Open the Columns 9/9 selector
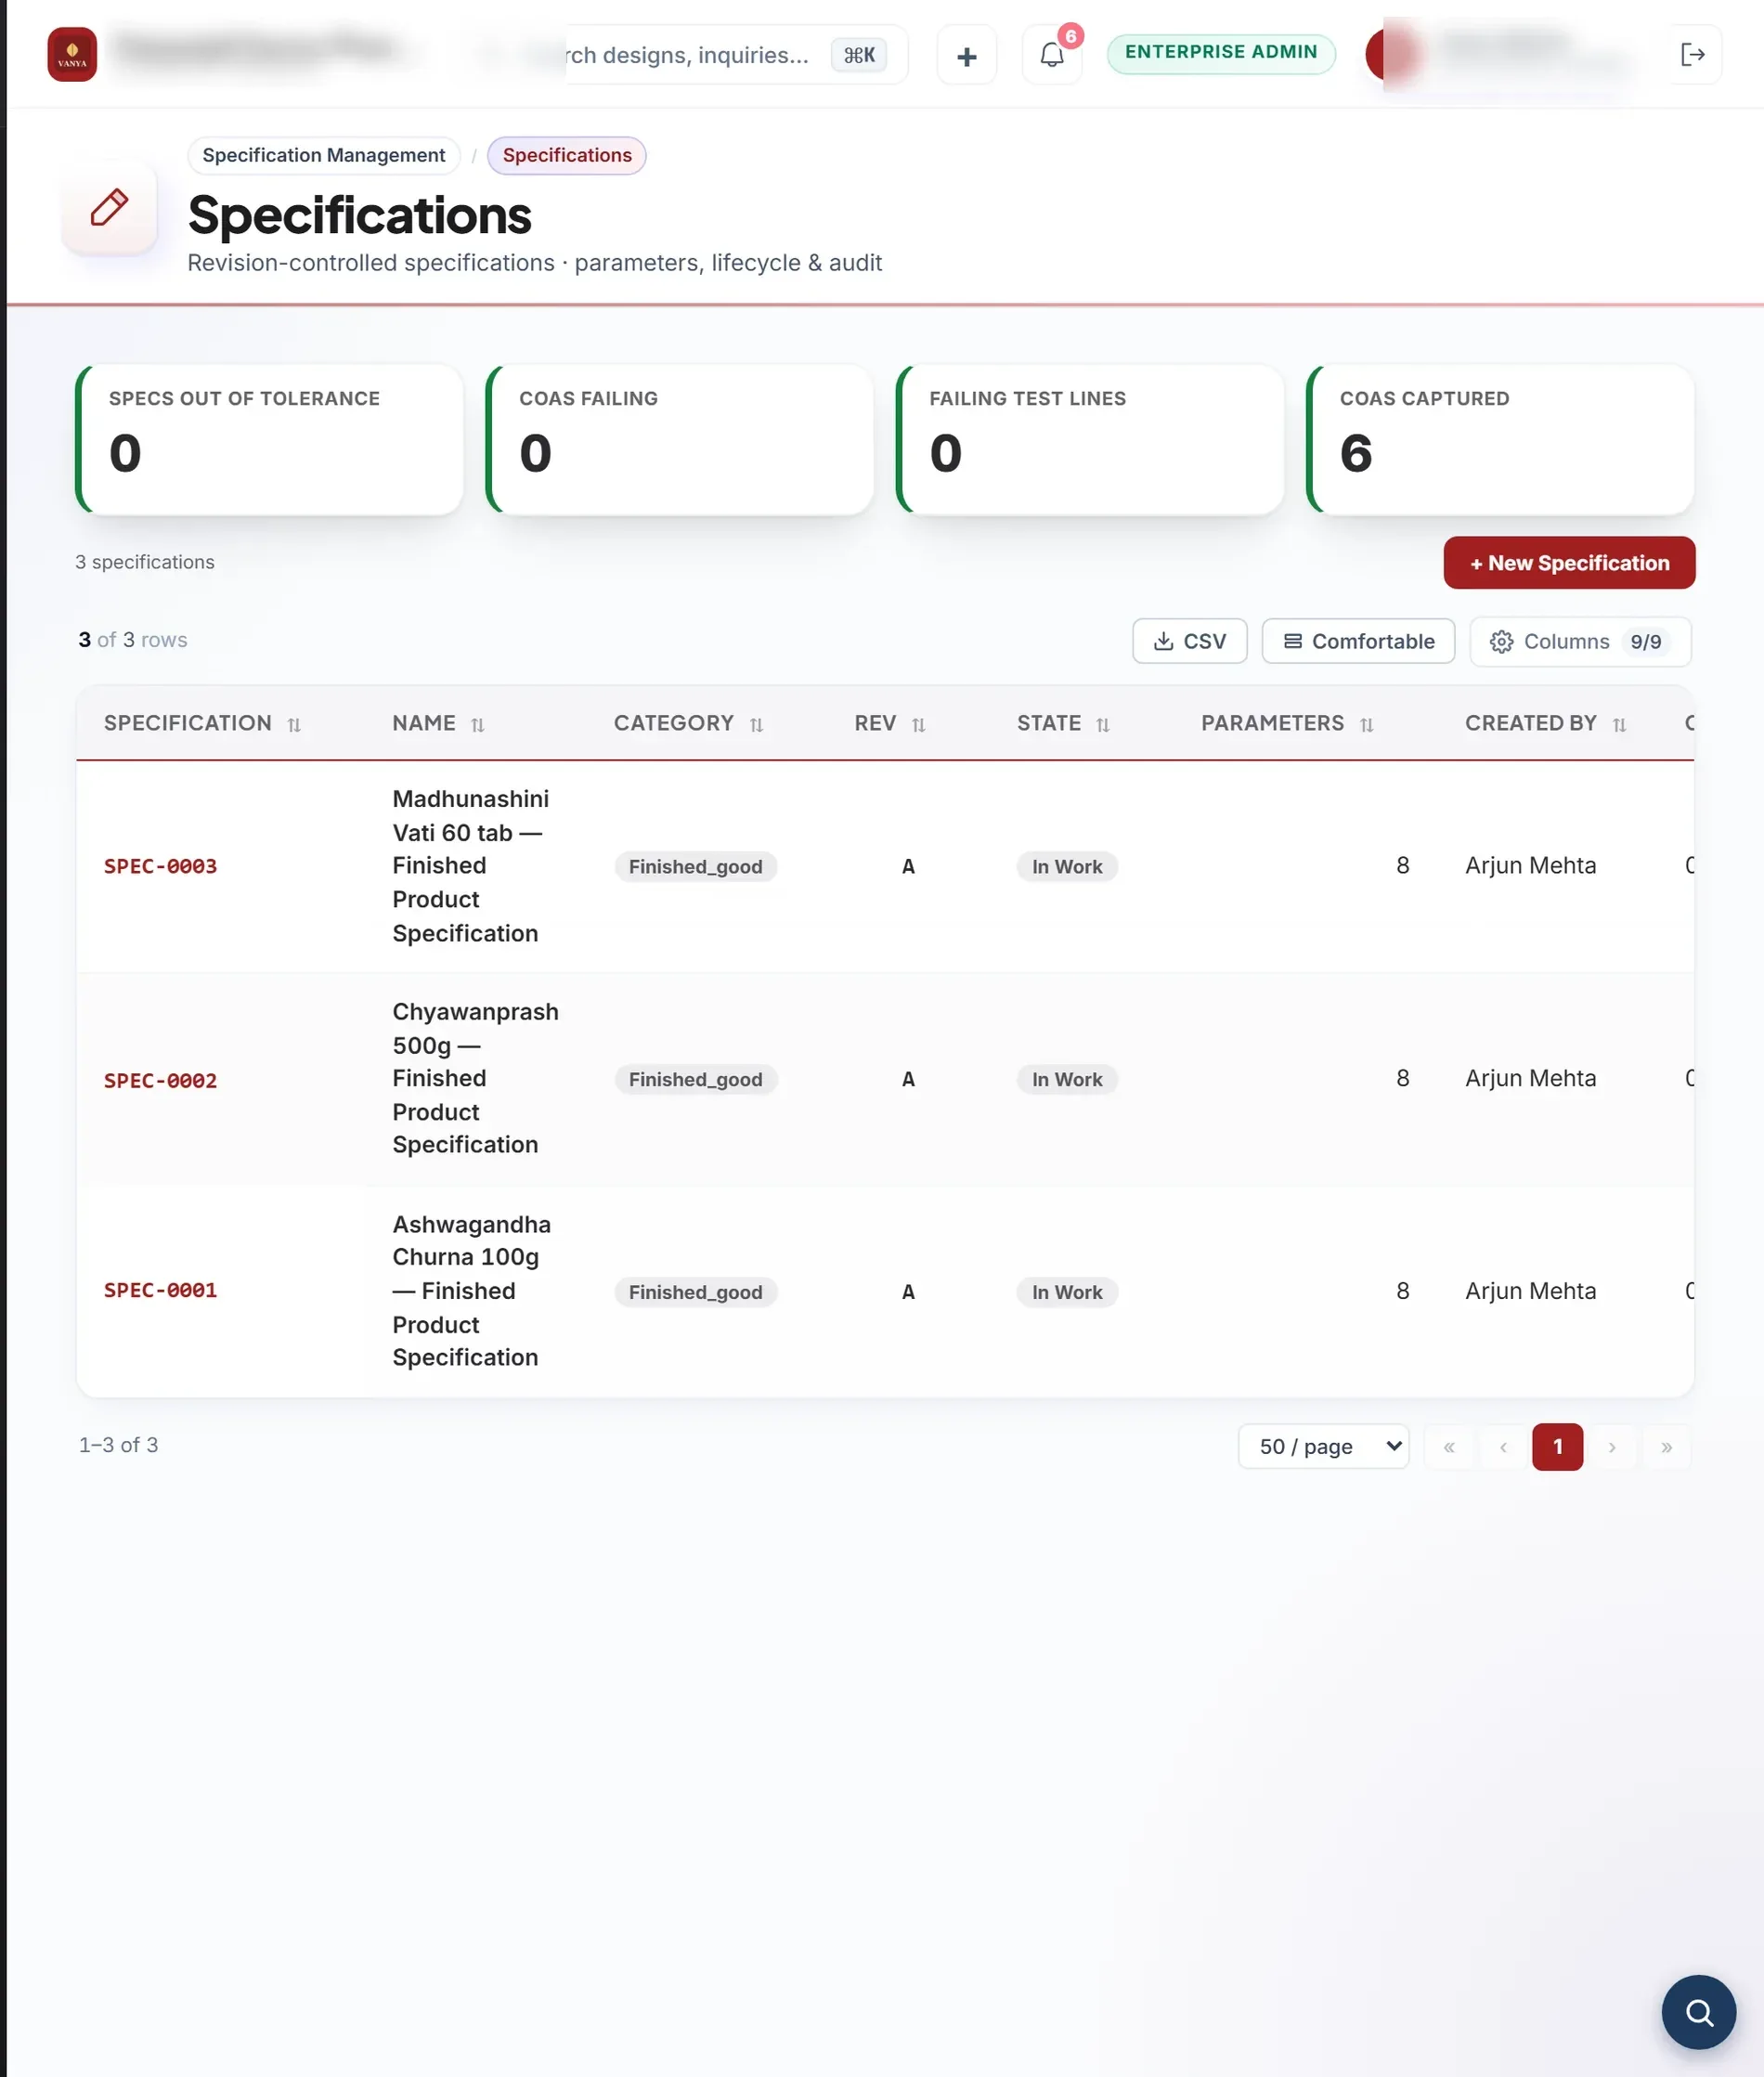This screenshot has width=1764, height=2077. 1580,641
